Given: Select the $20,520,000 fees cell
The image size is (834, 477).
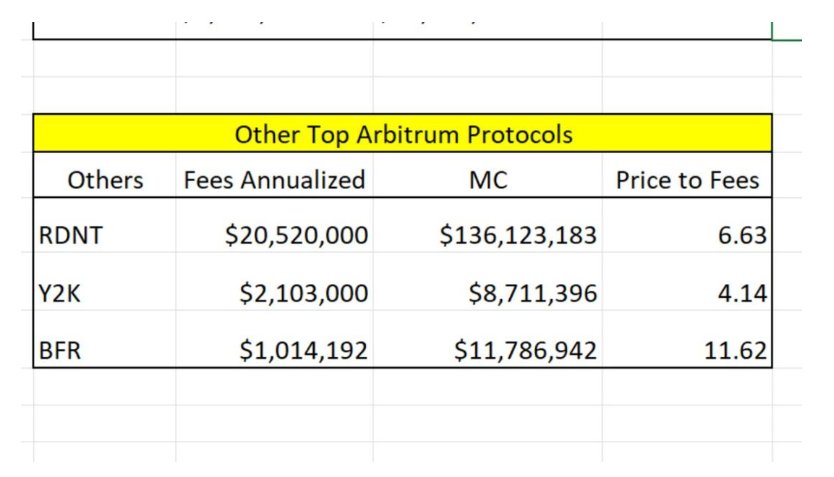Looking at the screenshot, I should click(274, 225).
